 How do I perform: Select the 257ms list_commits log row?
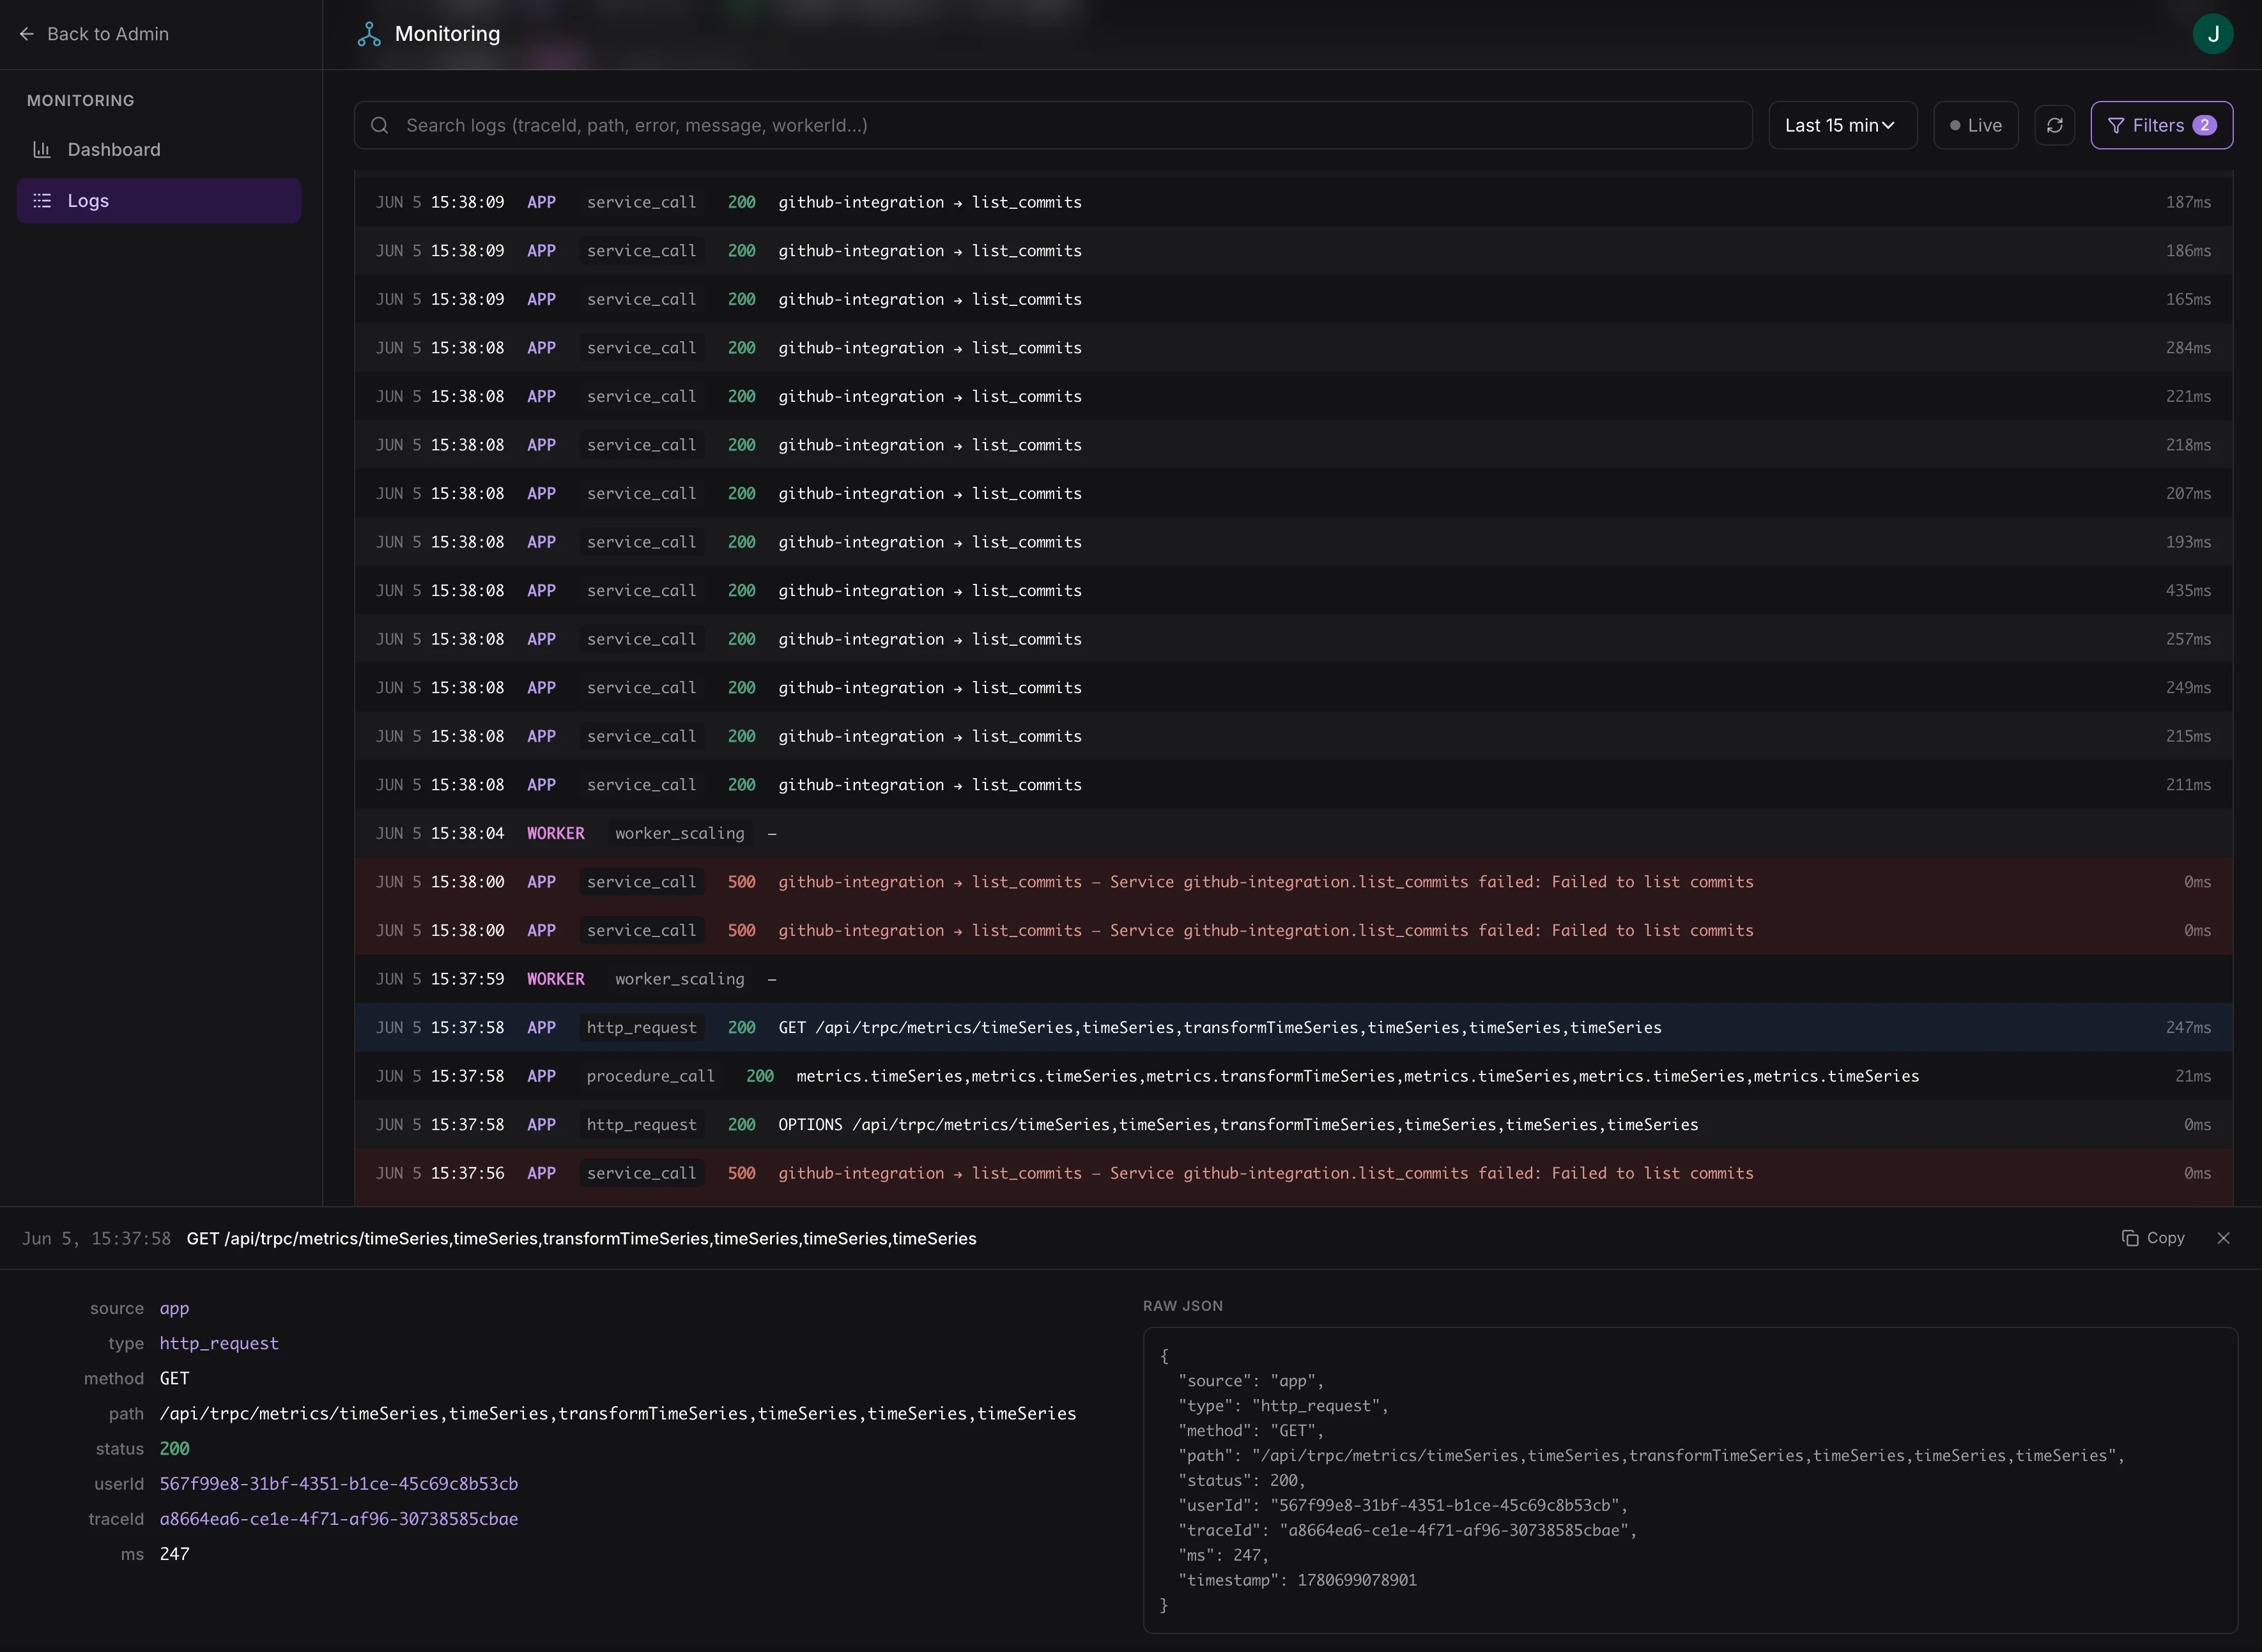1293,639
